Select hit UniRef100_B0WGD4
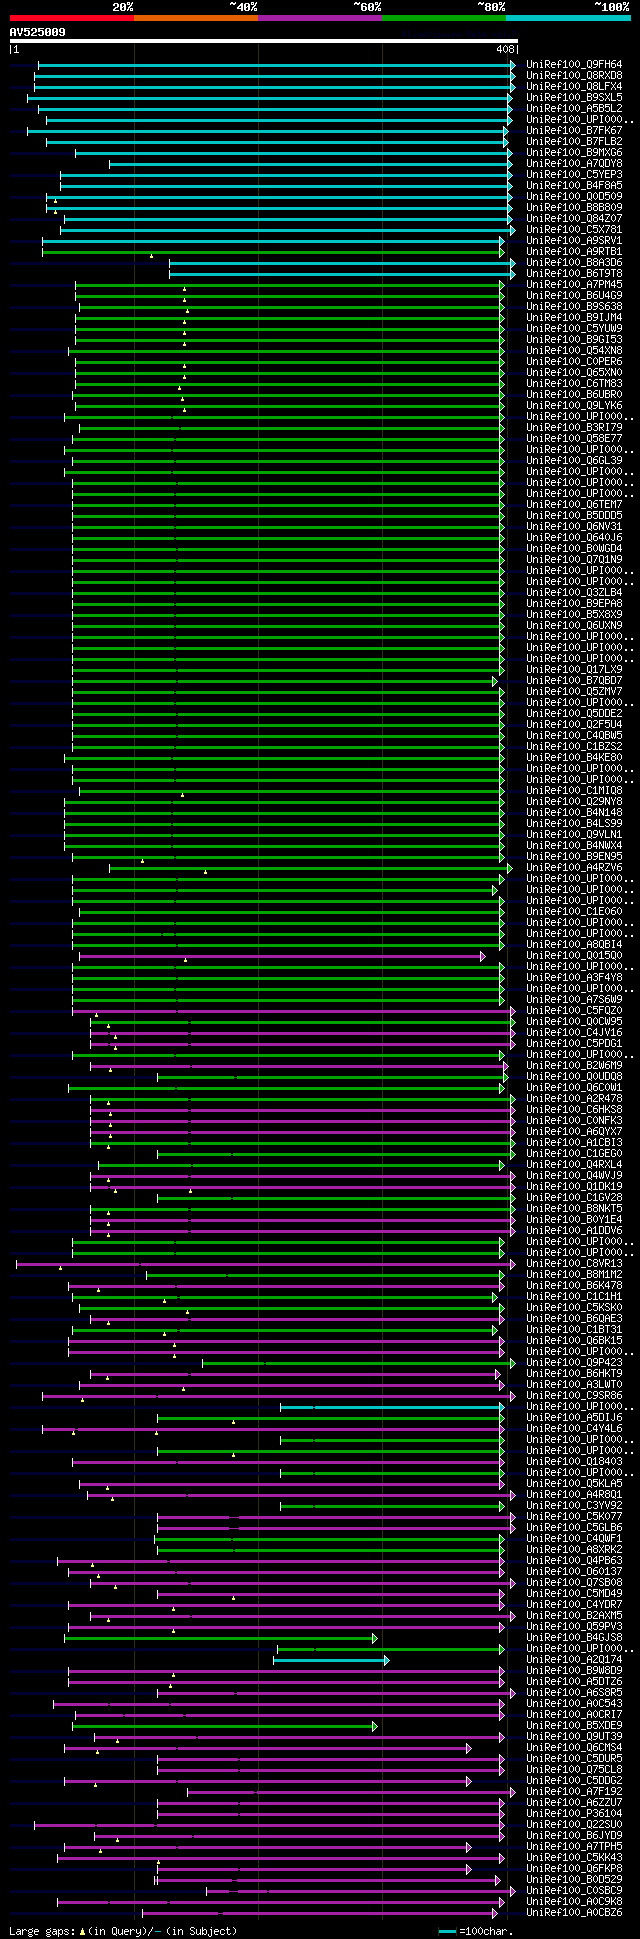The width and height of the screenshot is (640, 1939). coord(574,549)
